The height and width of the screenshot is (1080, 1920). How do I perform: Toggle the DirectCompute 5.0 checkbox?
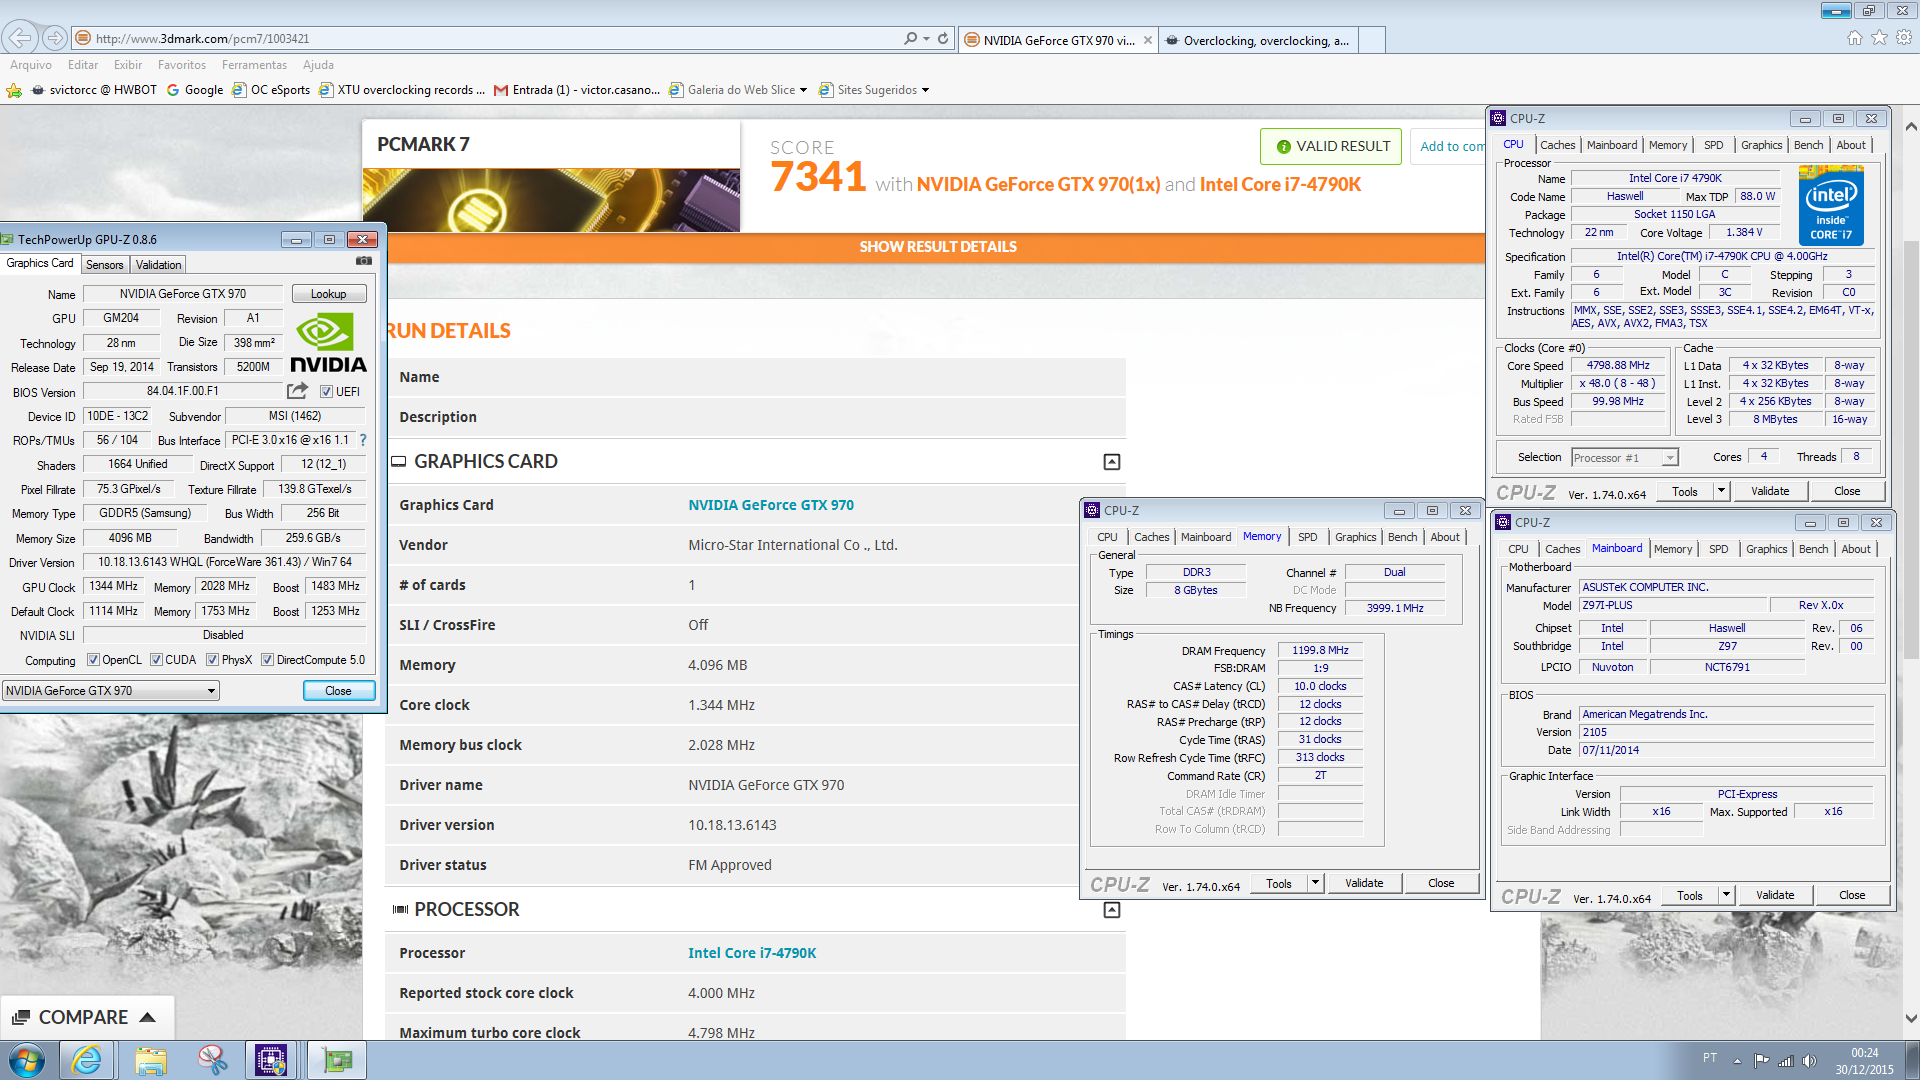click(x=267, y=660)
